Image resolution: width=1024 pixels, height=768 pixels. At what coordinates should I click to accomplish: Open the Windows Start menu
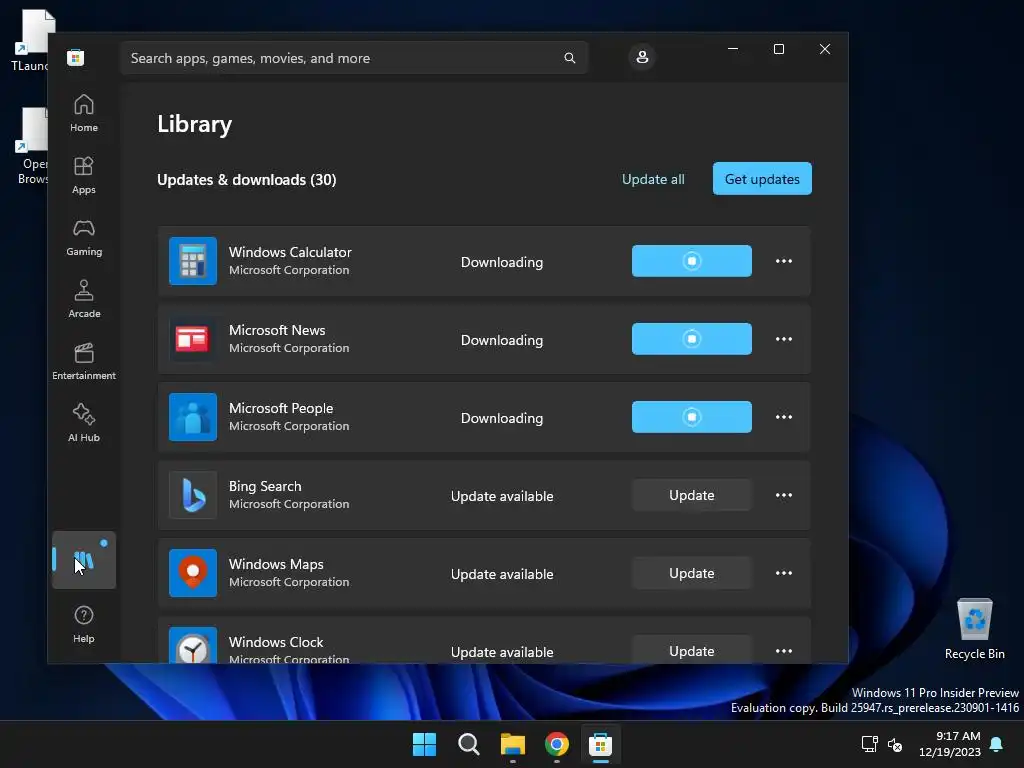[424, 744]
